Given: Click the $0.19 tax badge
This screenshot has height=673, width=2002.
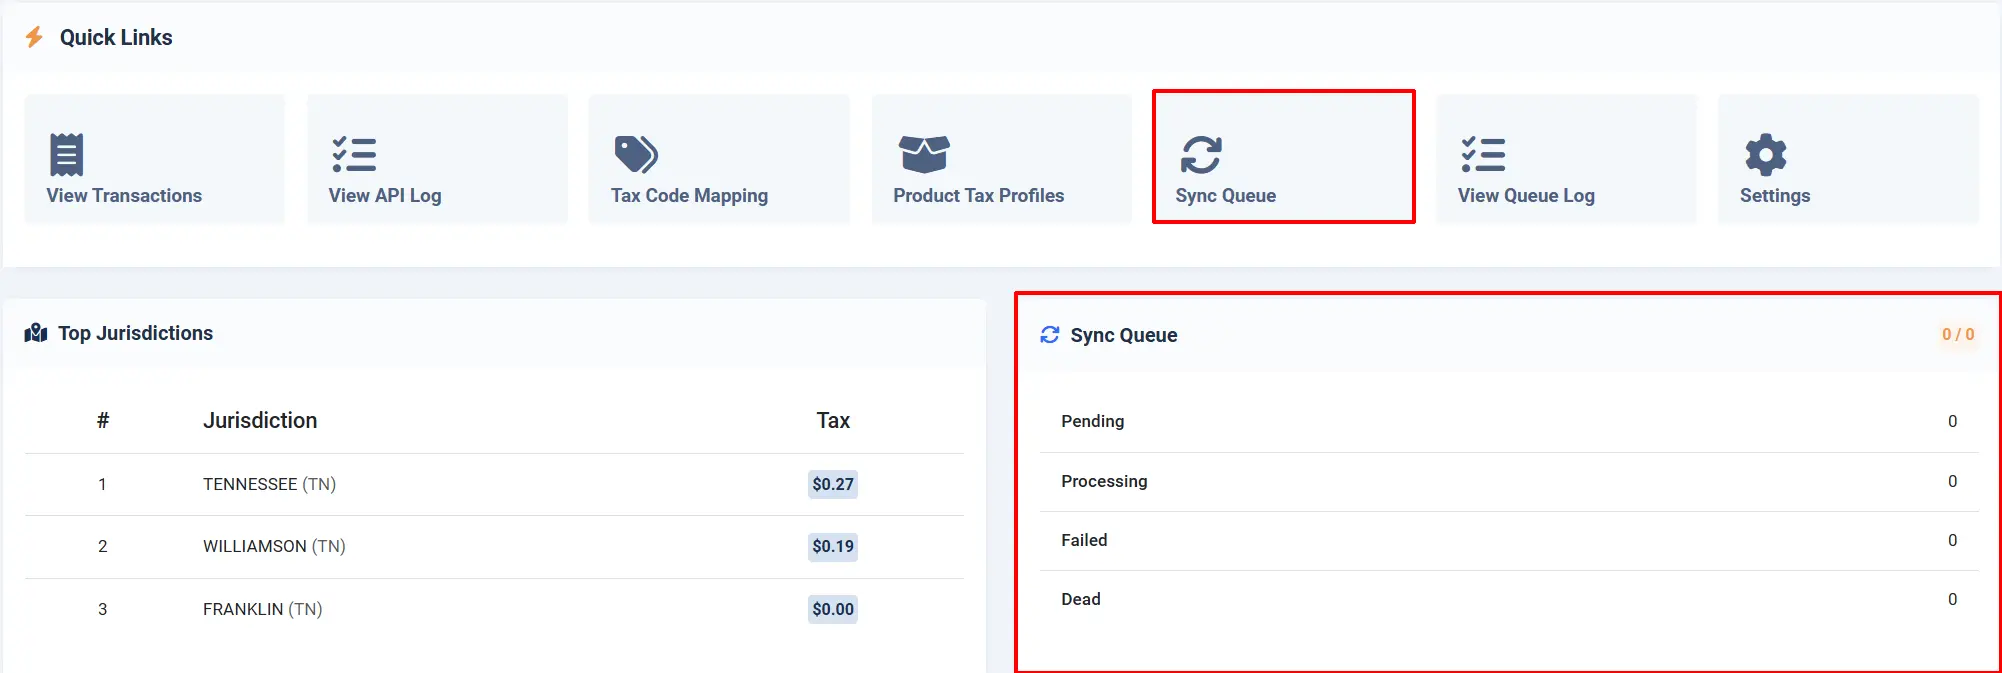Looking at the screenshot, I should click(833, 546).
